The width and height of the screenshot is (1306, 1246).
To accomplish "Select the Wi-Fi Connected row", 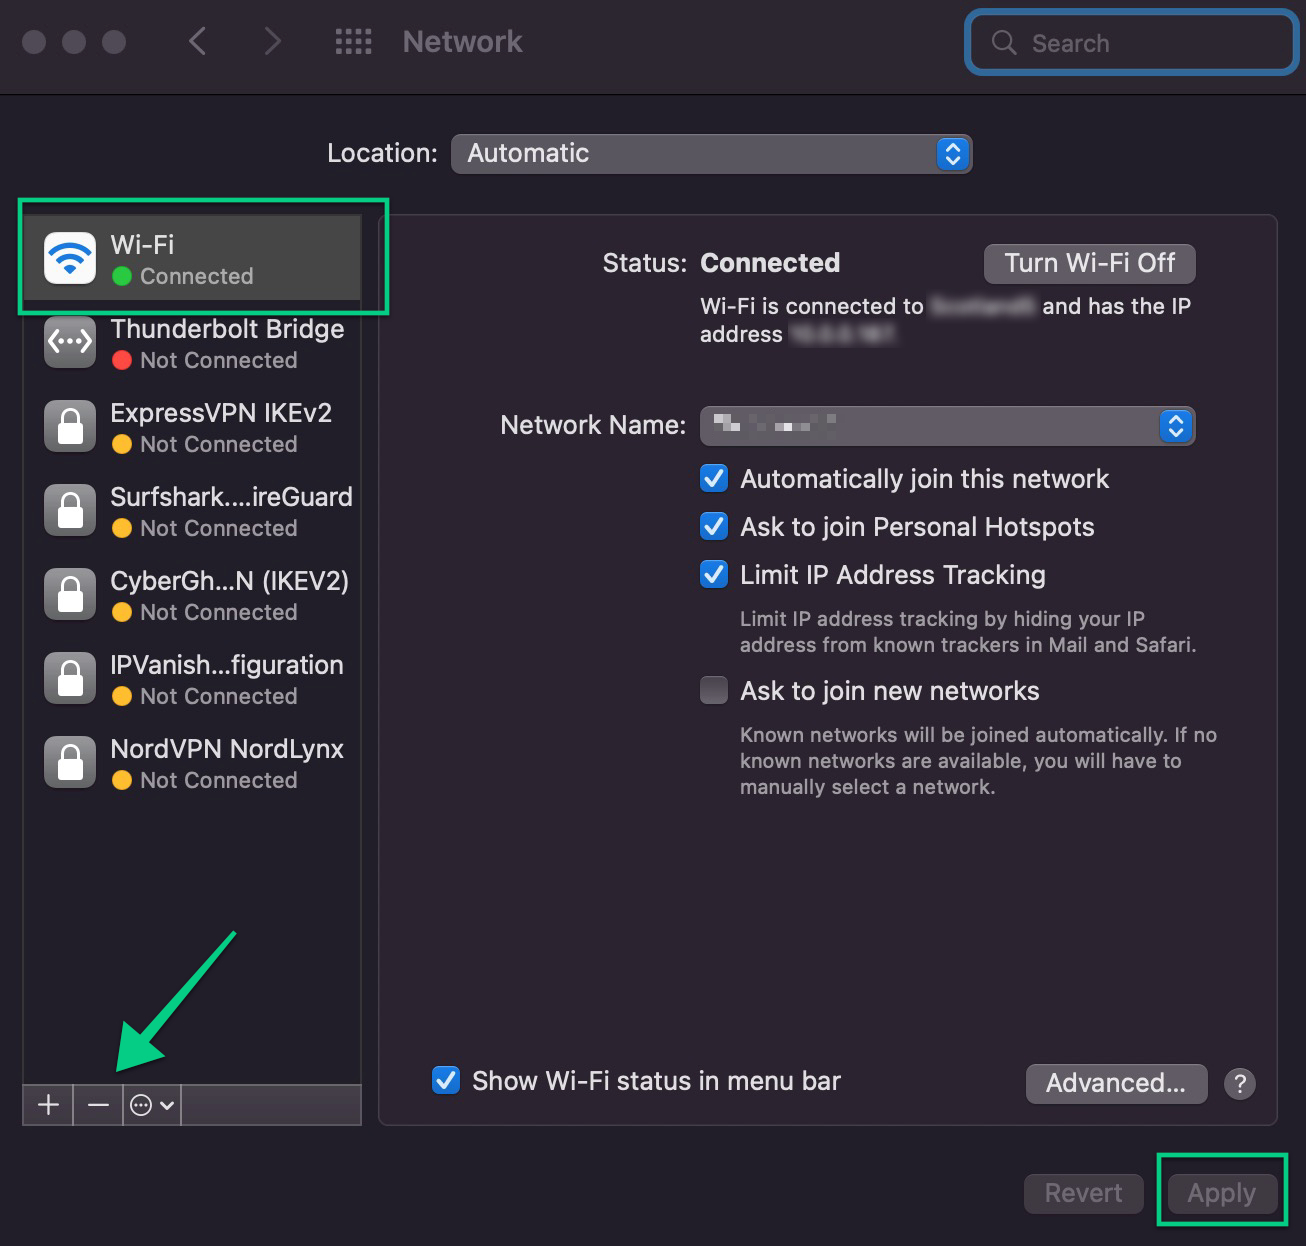I will (x=192, y=259).
